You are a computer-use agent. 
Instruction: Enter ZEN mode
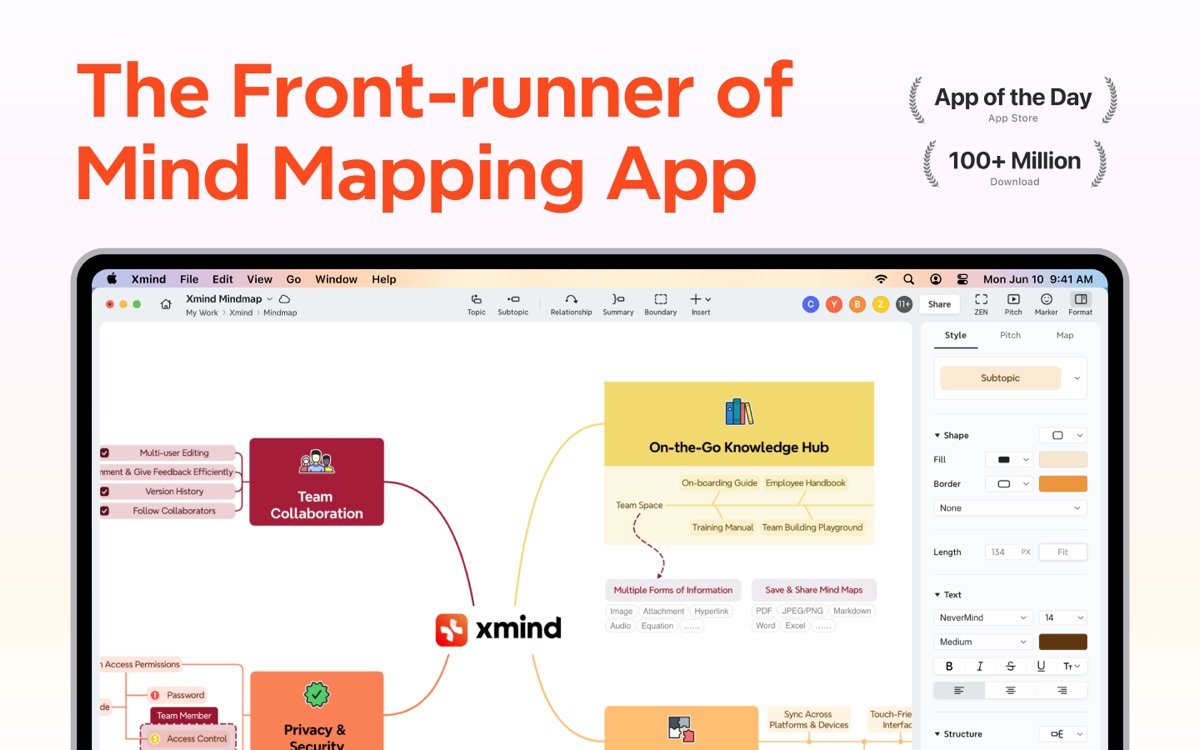(x=981, y=300)
